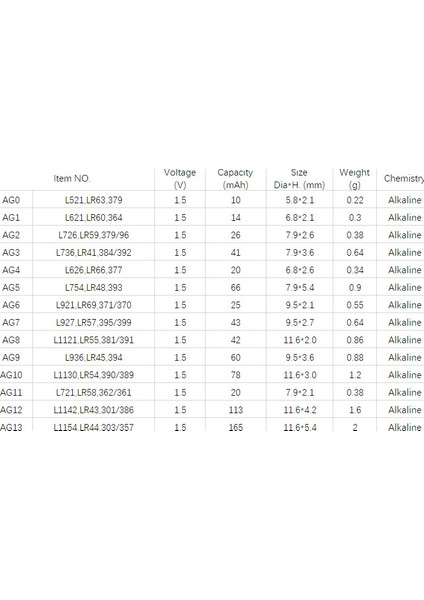This screenshot has width=424, height=600.
Task: Click the AG10 row label
Action: 11,375
